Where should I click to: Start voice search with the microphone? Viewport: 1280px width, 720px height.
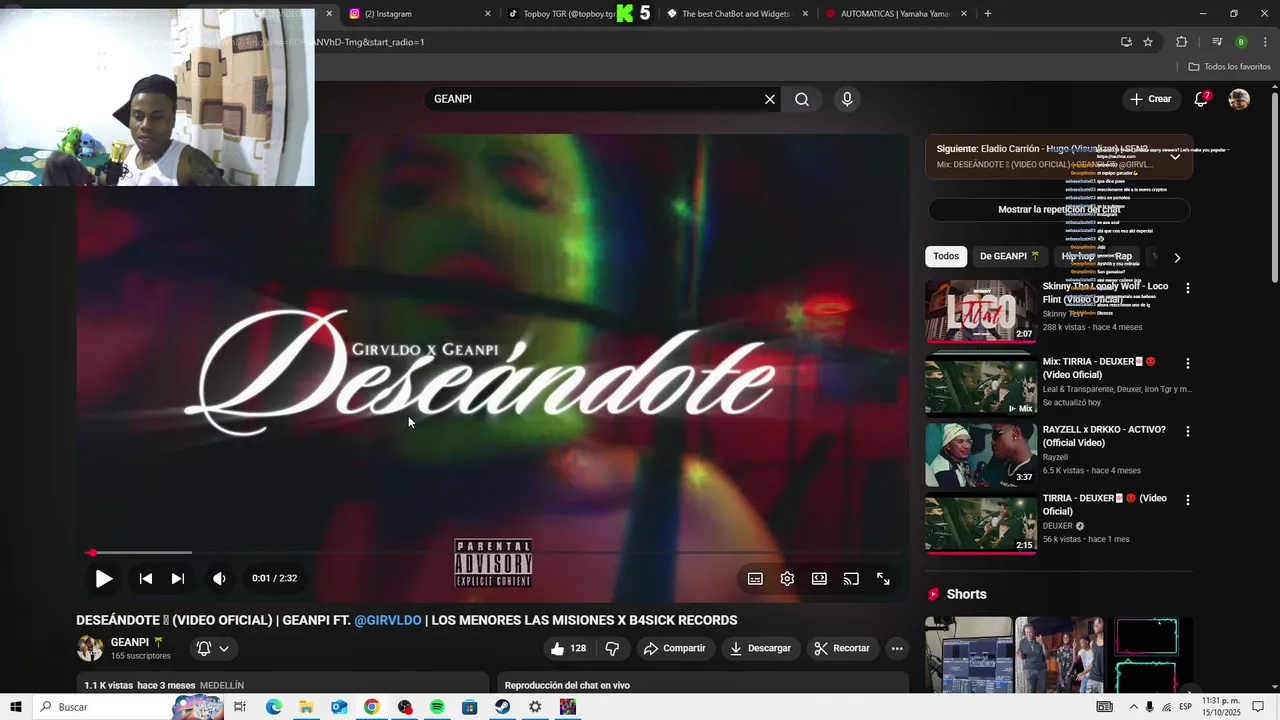click(847, 99)
